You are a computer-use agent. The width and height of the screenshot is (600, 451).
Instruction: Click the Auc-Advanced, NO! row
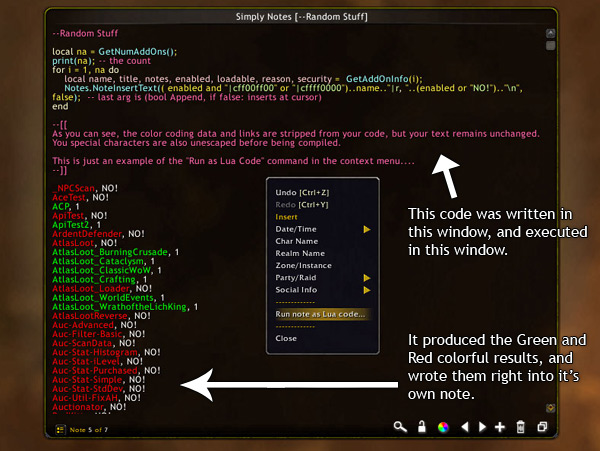[95, 325]
